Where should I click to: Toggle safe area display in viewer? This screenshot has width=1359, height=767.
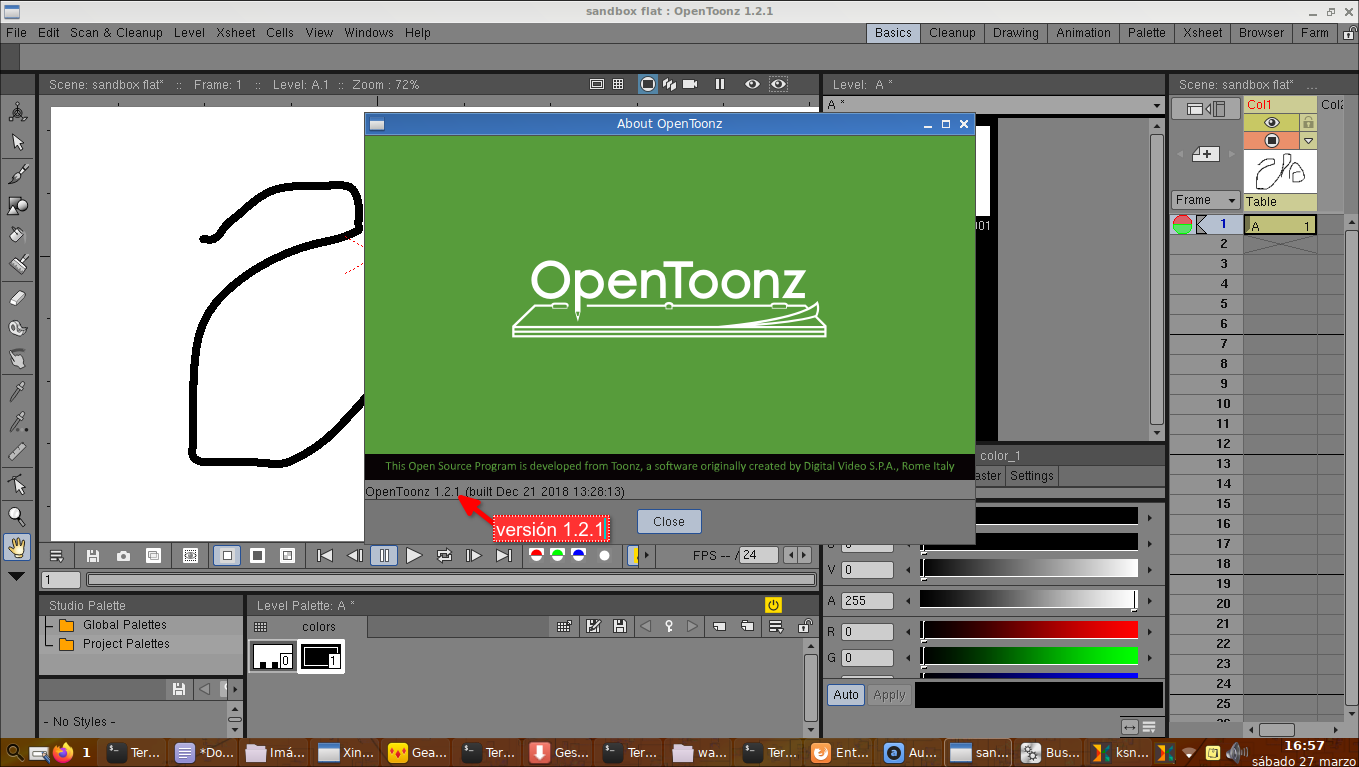click(x=597, y=84)
